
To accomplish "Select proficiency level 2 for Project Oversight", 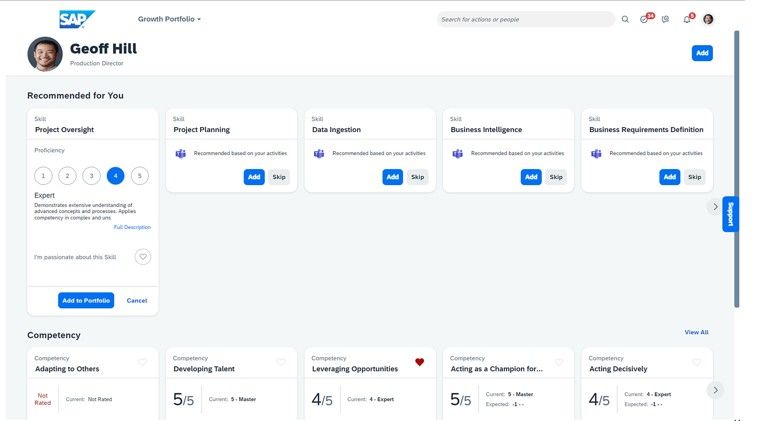I will (67, 176).
